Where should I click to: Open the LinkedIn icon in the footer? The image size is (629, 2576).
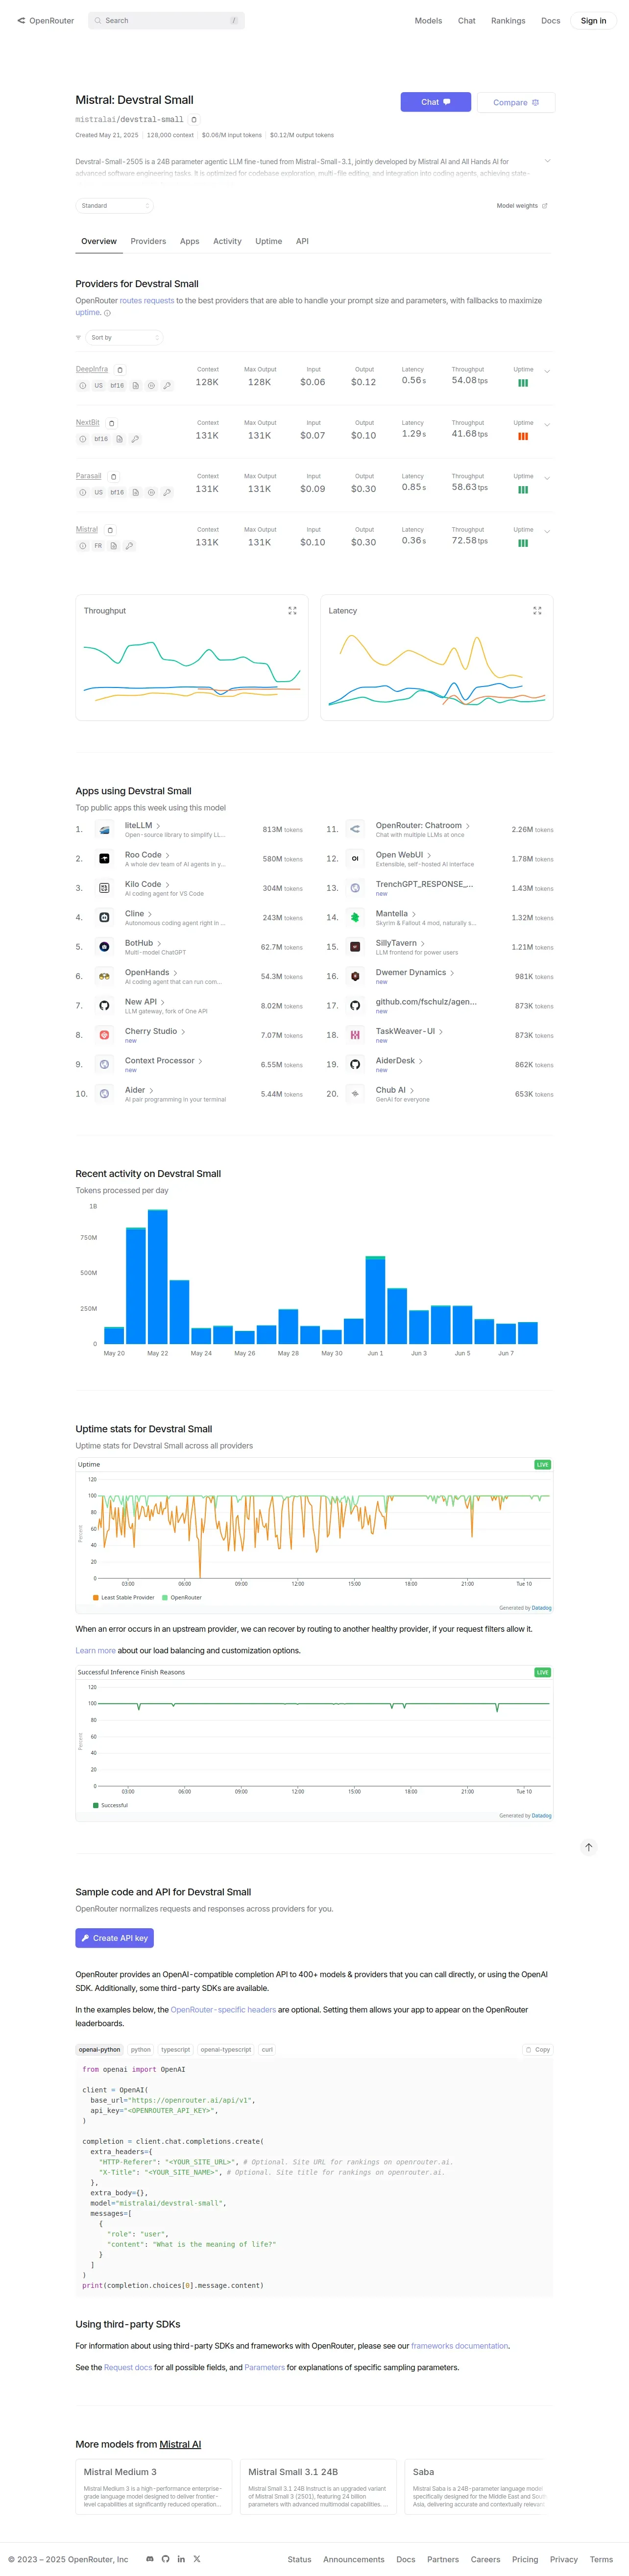pos(181,2559)
